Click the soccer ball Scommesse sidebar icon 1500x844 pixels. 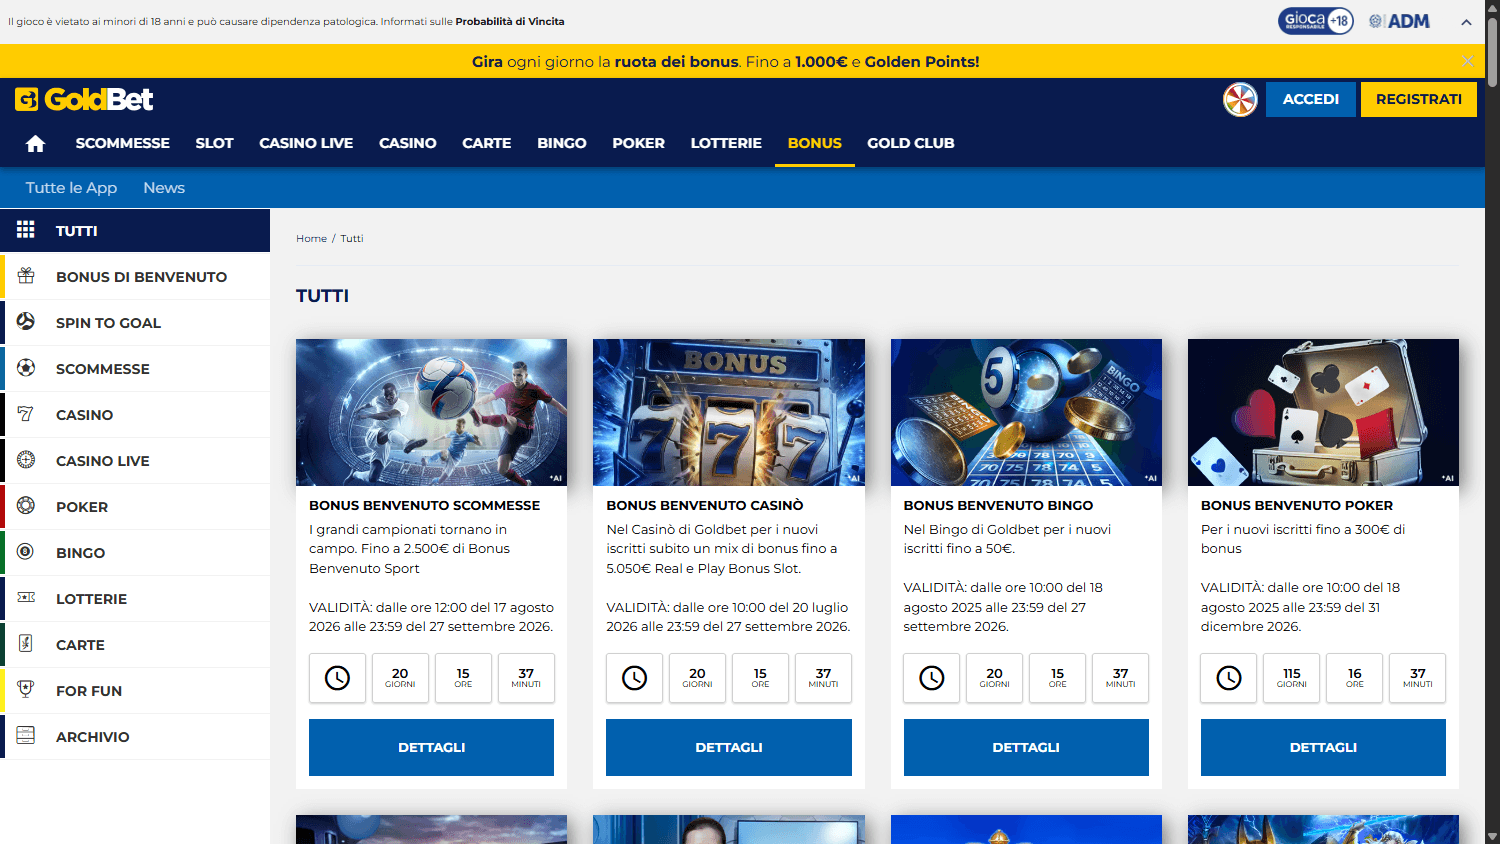point(26,368)
